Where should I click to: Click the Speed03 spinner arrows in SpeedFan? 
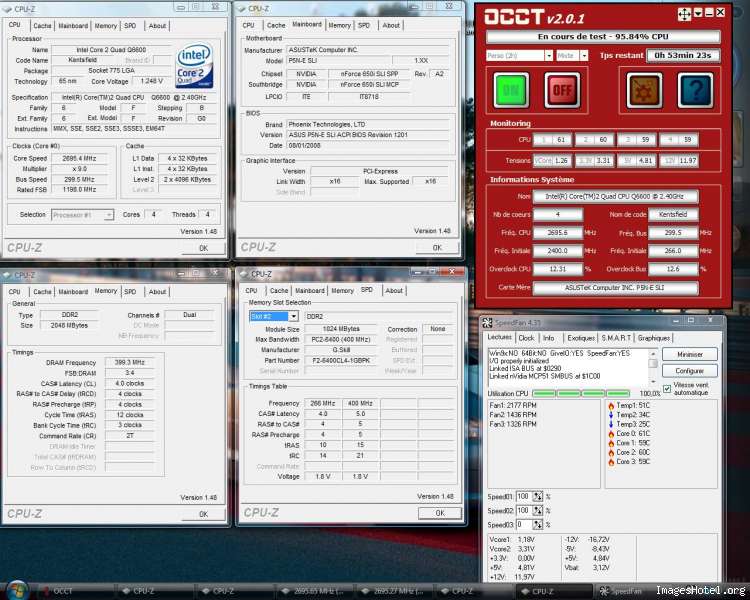point(538,524)
